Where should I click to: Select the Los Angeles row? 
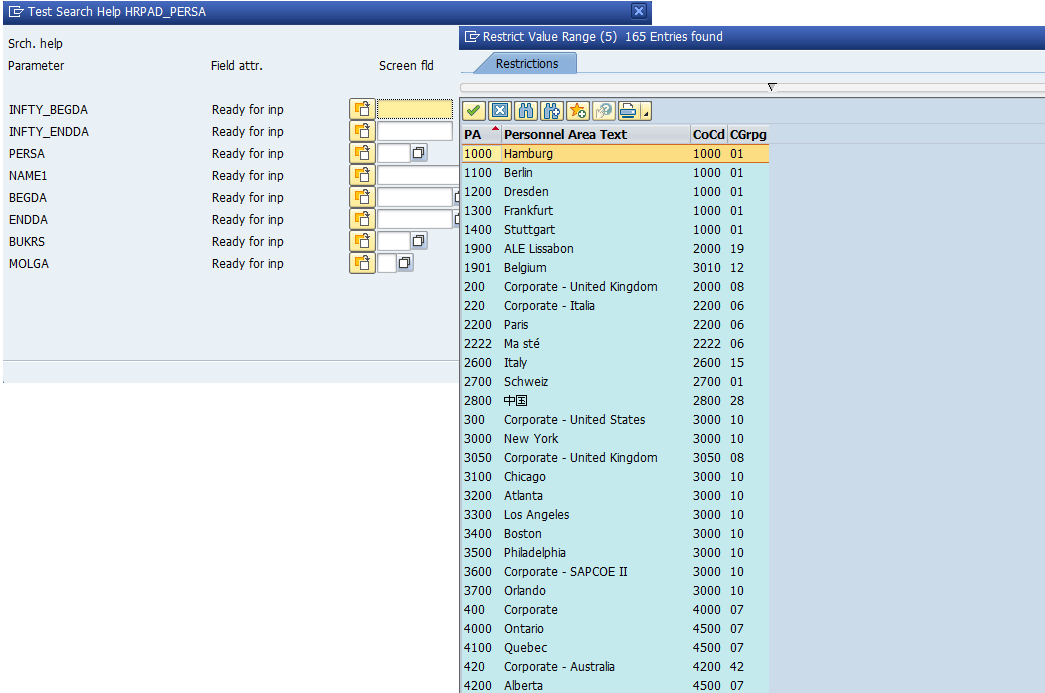tap(615, 514)
